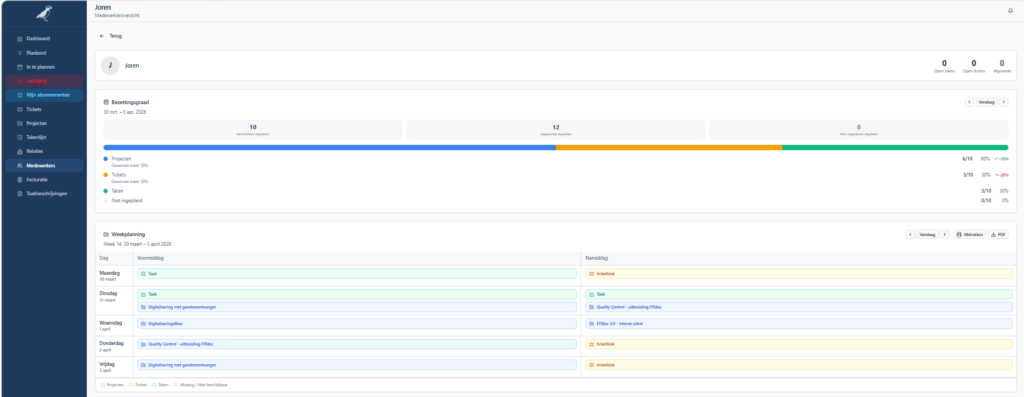This screenshot has height=397, width=1024.
Task: Click the red -20% indicator
Action: pos(1002,175)
